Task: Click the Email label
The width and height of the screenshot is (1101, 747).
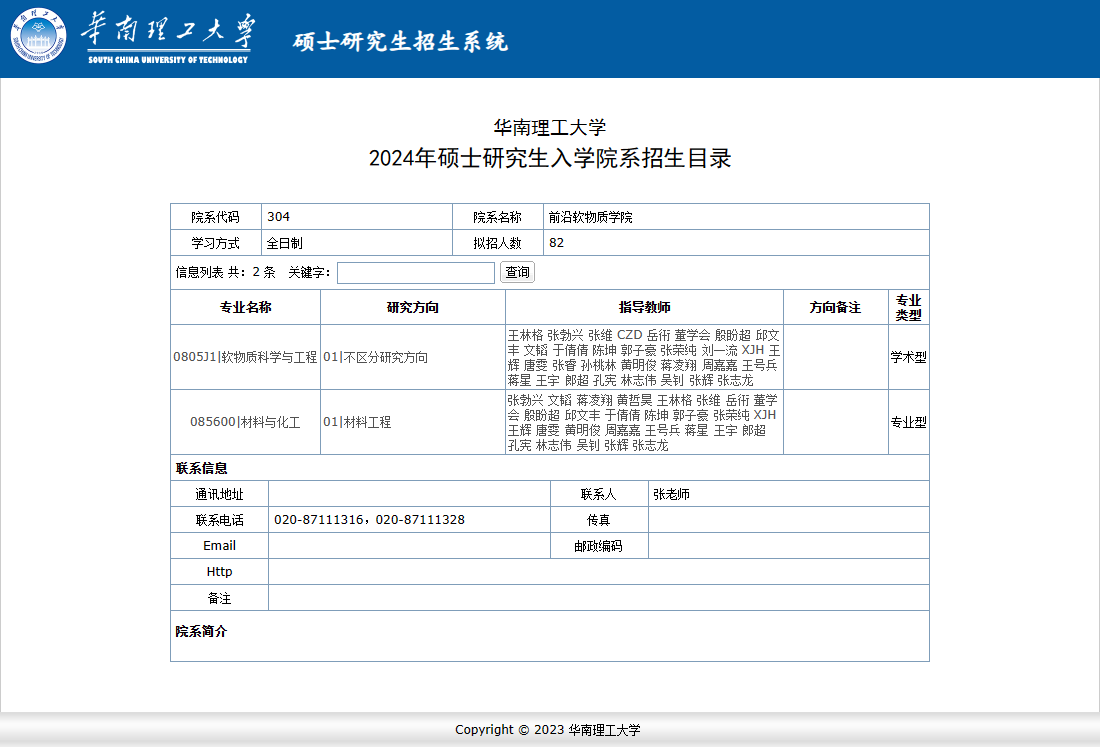Action: (x=219, y=546)
